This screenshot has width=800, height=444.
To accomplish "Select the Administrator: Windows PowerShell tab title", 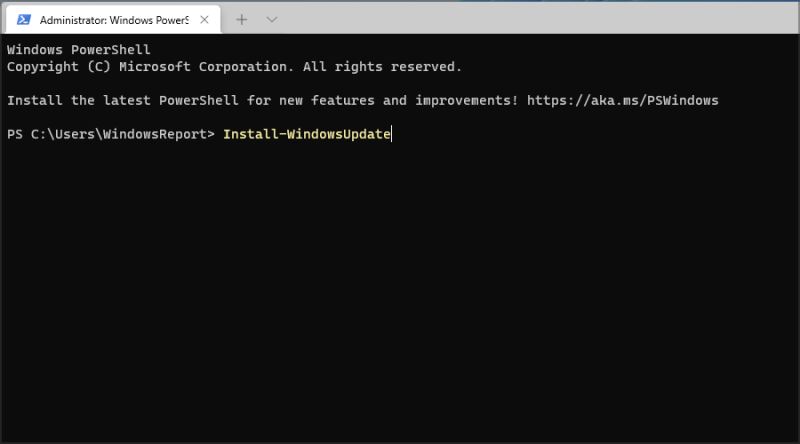I will (x=115, y=19).
